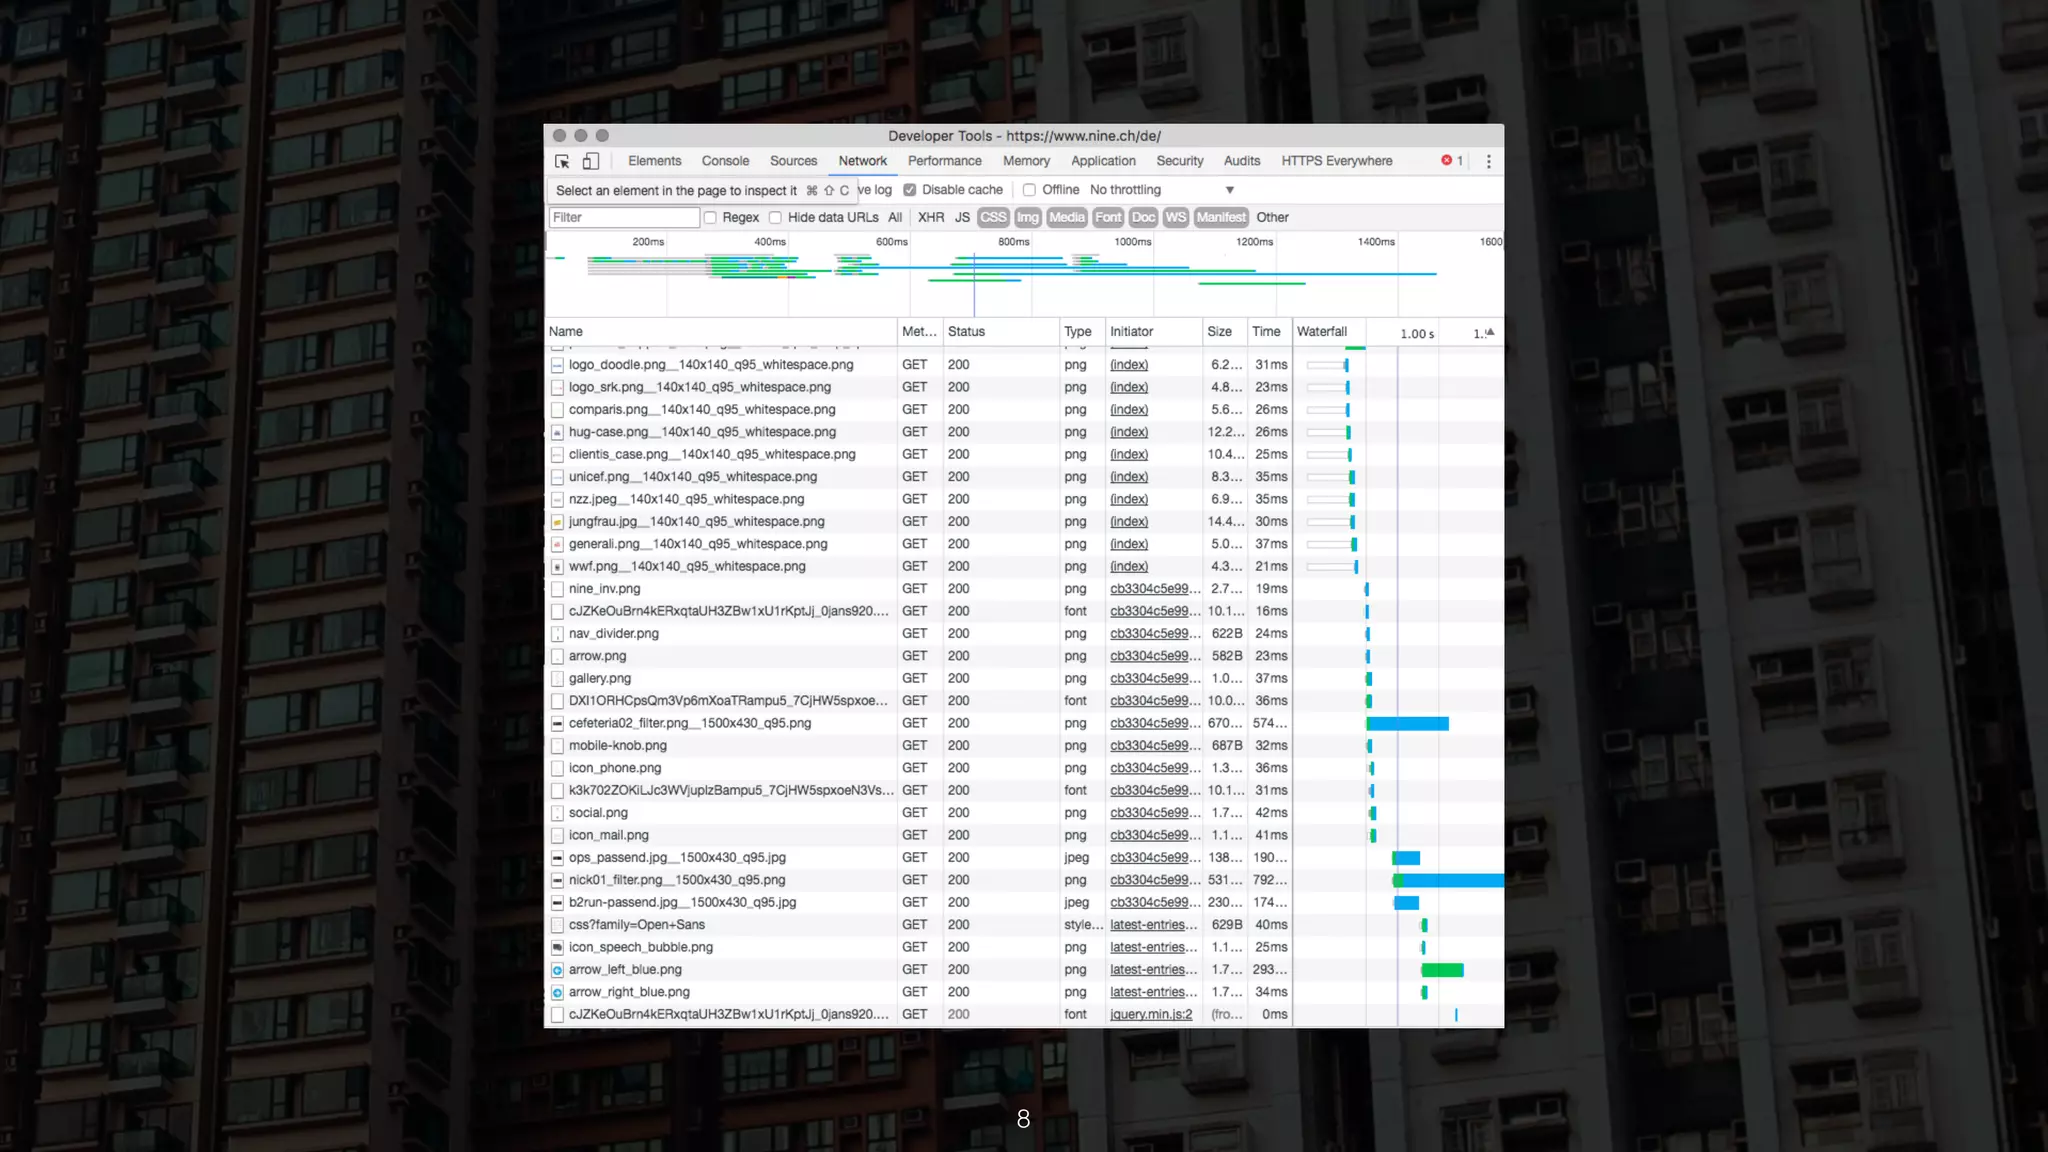Click latest-entries initiator link for css?family=Open+Sans
Image resolution: width=2048 pixels, height=1152 pixels.
1152,925
